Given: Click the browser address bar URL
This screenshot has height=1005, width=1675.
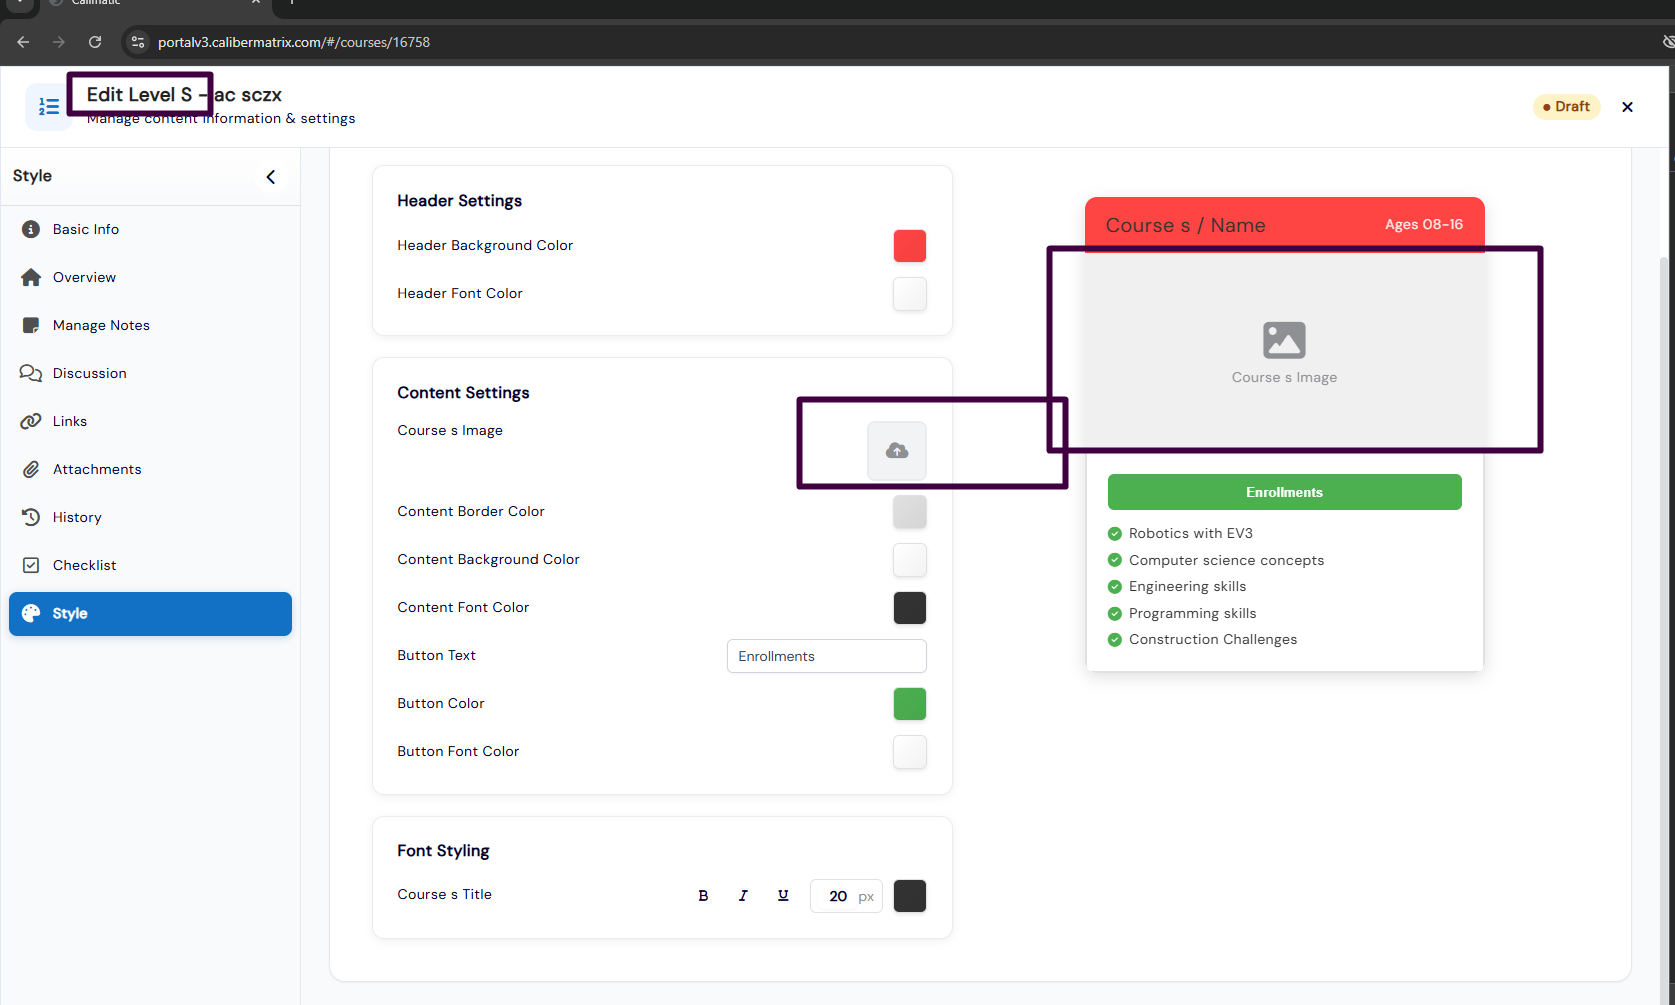Looking at the screenshot, I should (294, 42).
